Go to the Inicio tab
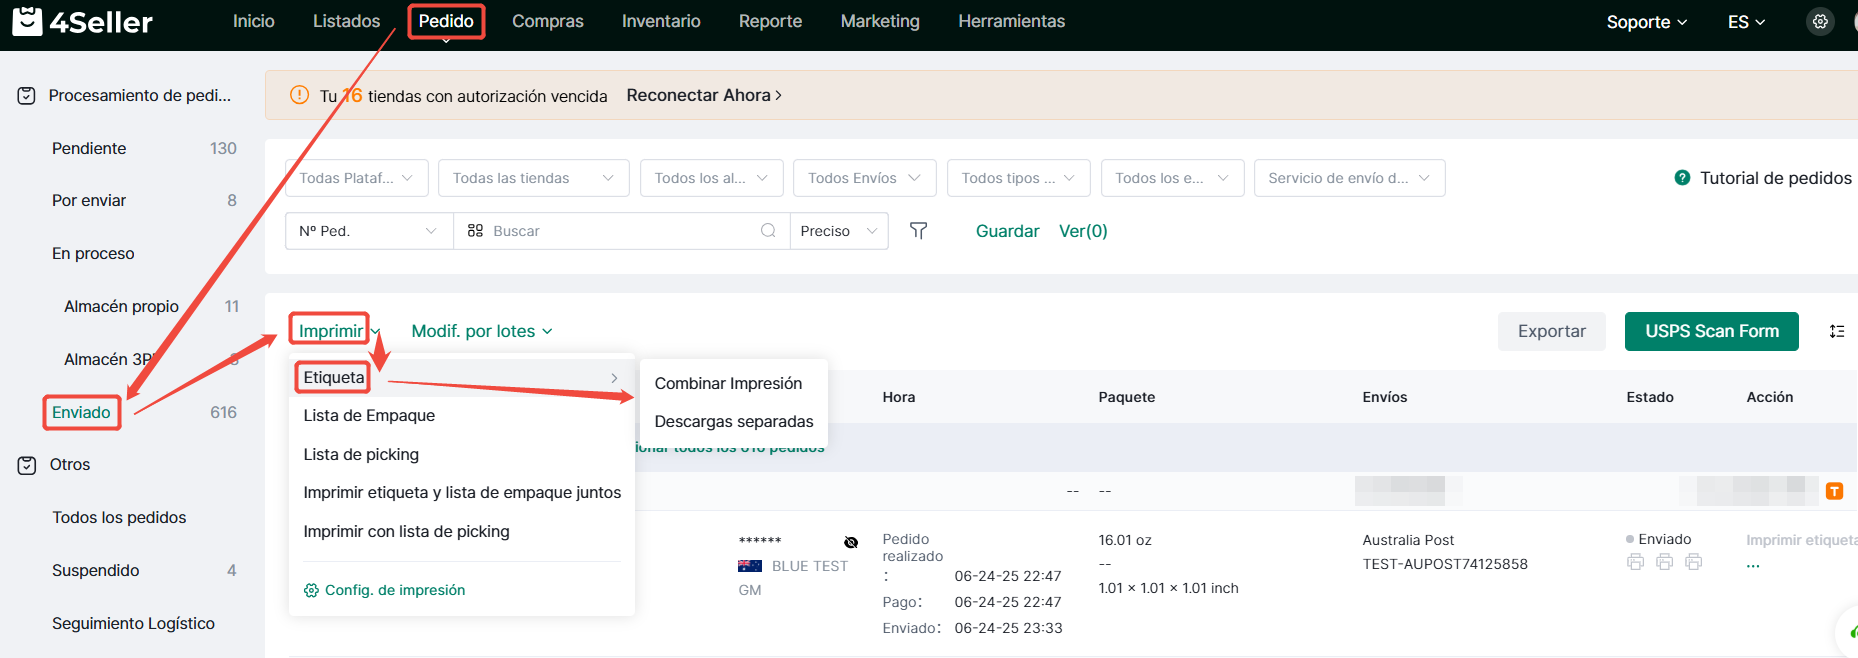This screenshot has width=1858, height=658. pyautogui.click(x=254, y=21)
